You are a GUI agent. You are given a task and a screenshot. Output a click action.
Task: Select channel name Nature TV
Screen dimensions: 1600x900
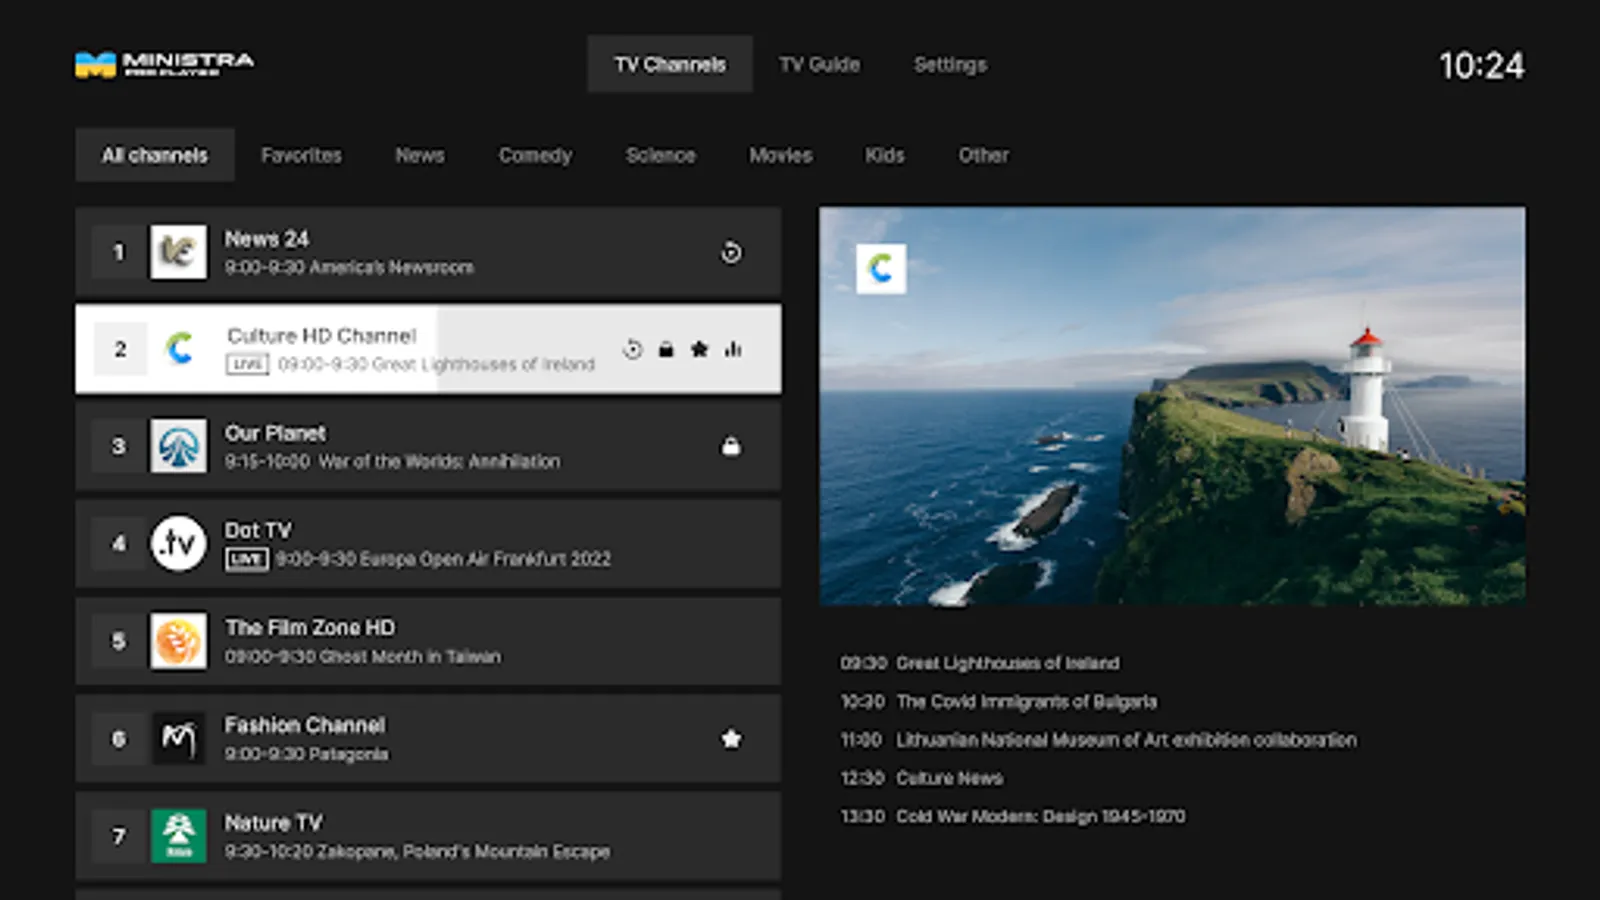click(273, 822)
